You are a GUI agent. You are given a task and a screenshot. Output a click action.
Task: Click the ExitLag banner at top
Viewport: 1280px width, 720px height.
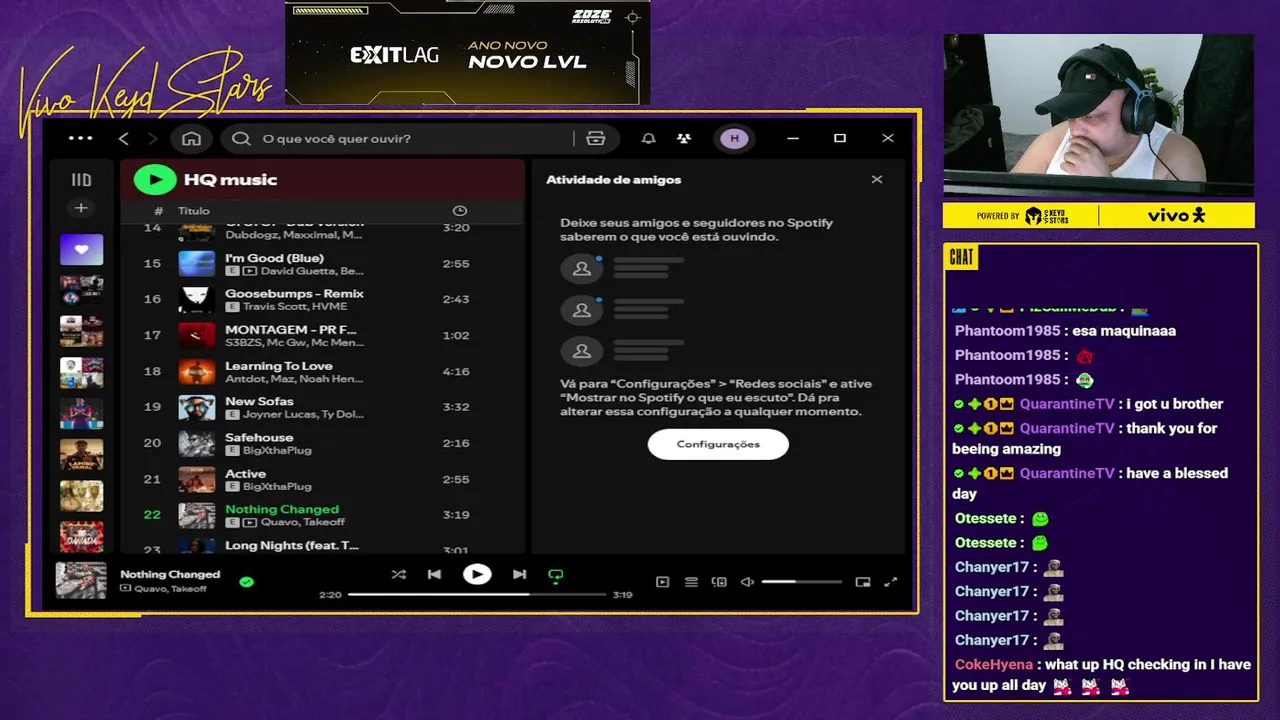point(467,53)
